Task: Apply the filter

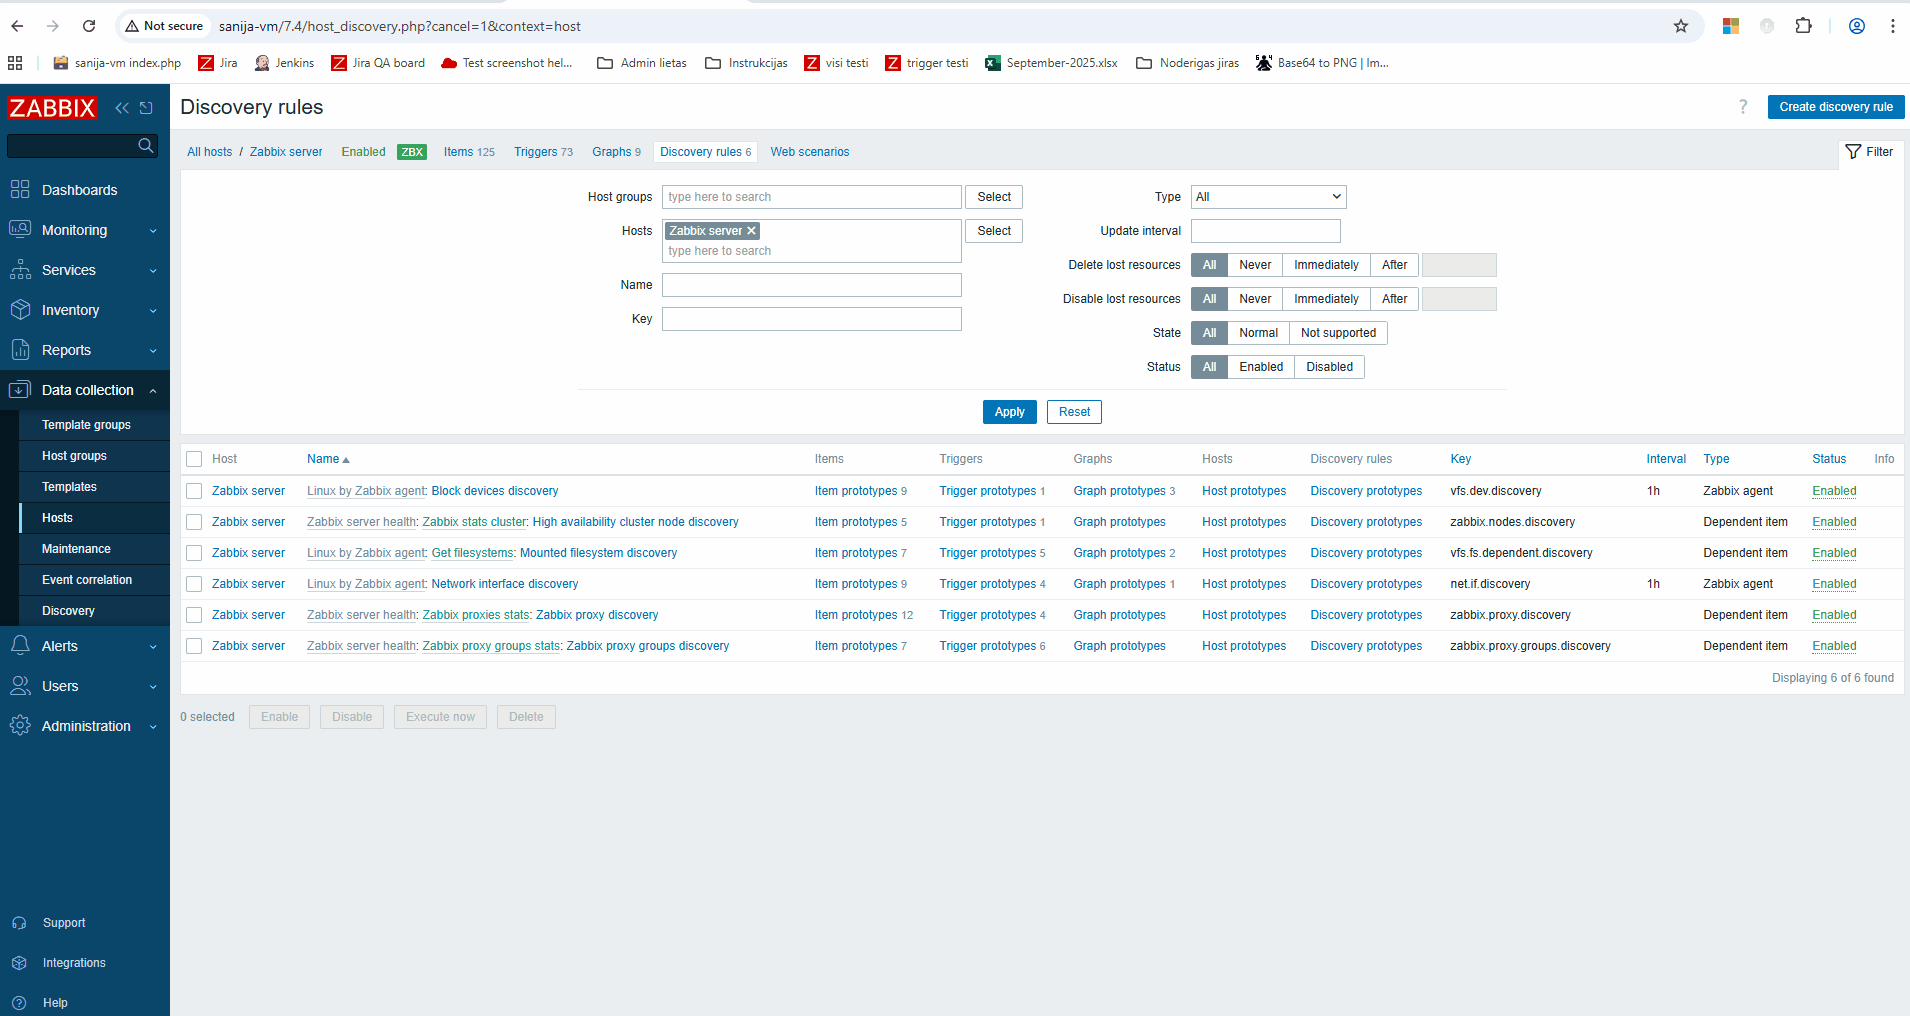Action: point(1009,412)
